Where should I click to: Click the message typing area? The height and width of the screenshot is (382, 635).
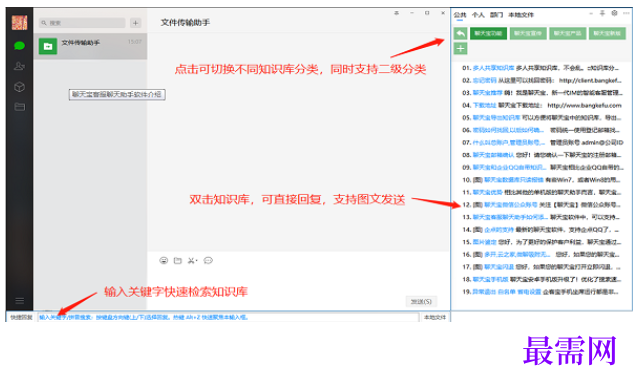pyautogui.click(x=298, y=282)
